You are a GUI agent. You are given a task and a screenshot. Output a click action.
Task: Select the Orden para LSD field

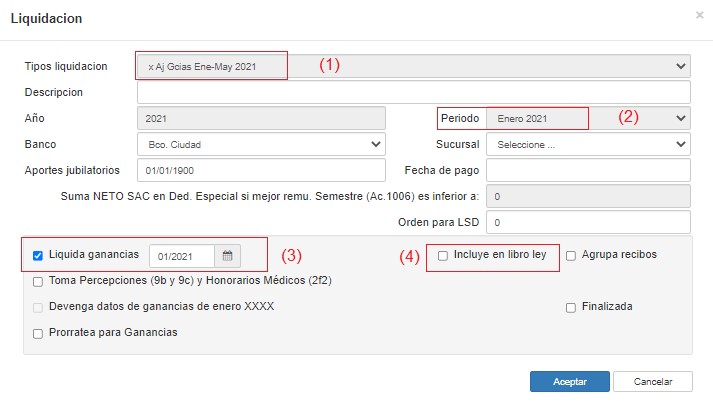pos(588,222)
